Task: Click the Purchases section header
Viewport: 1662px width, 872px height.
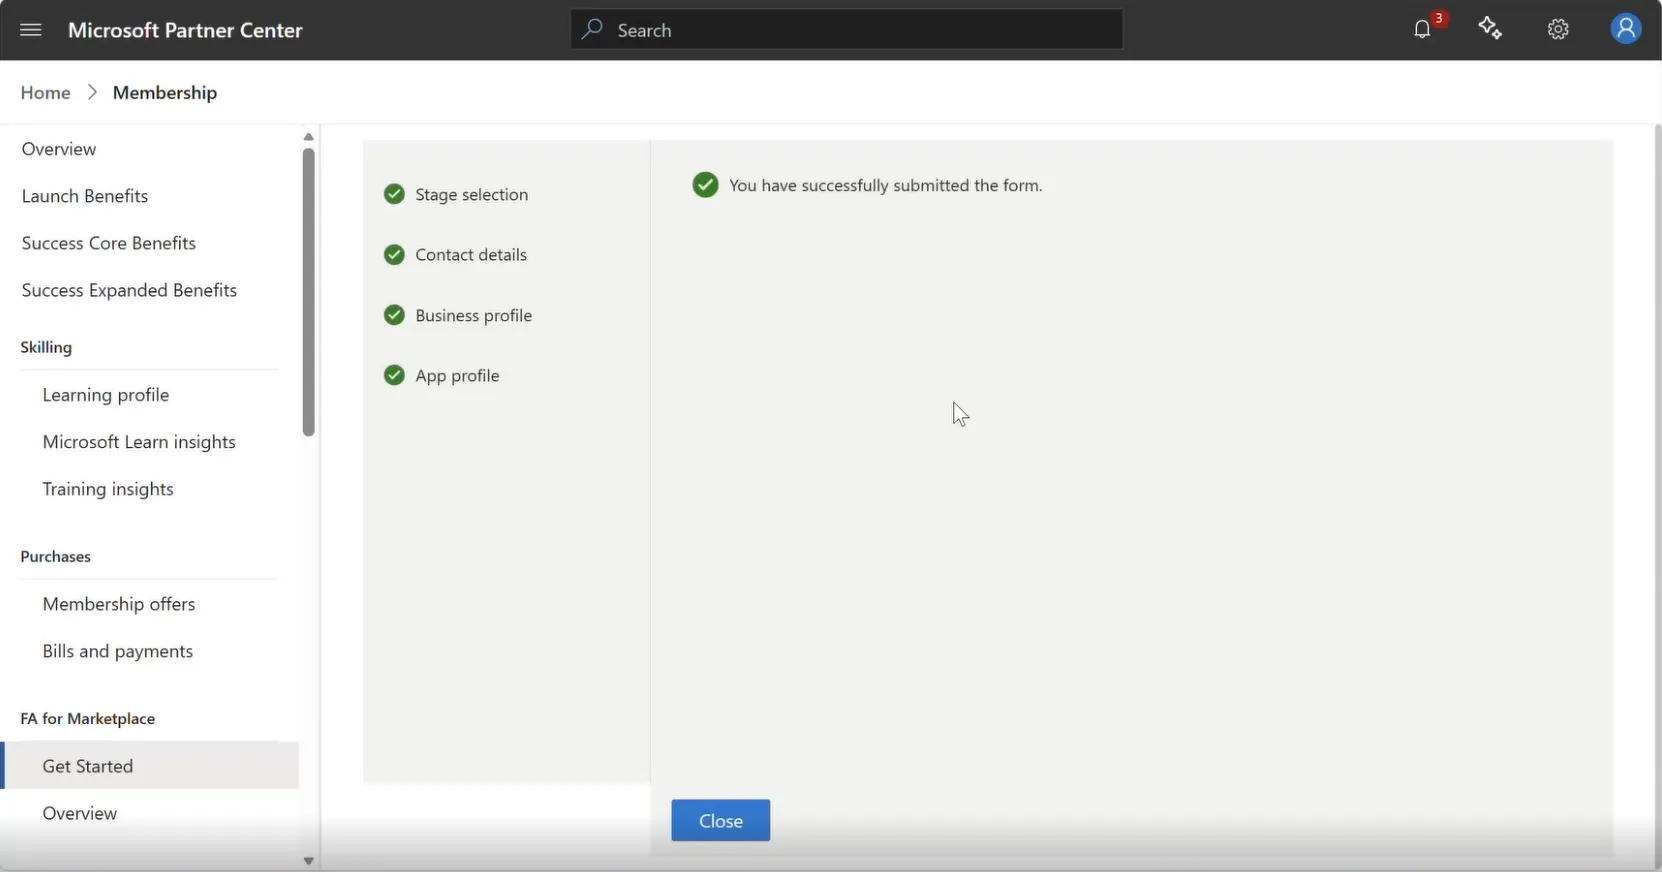Action: point(56,556)
